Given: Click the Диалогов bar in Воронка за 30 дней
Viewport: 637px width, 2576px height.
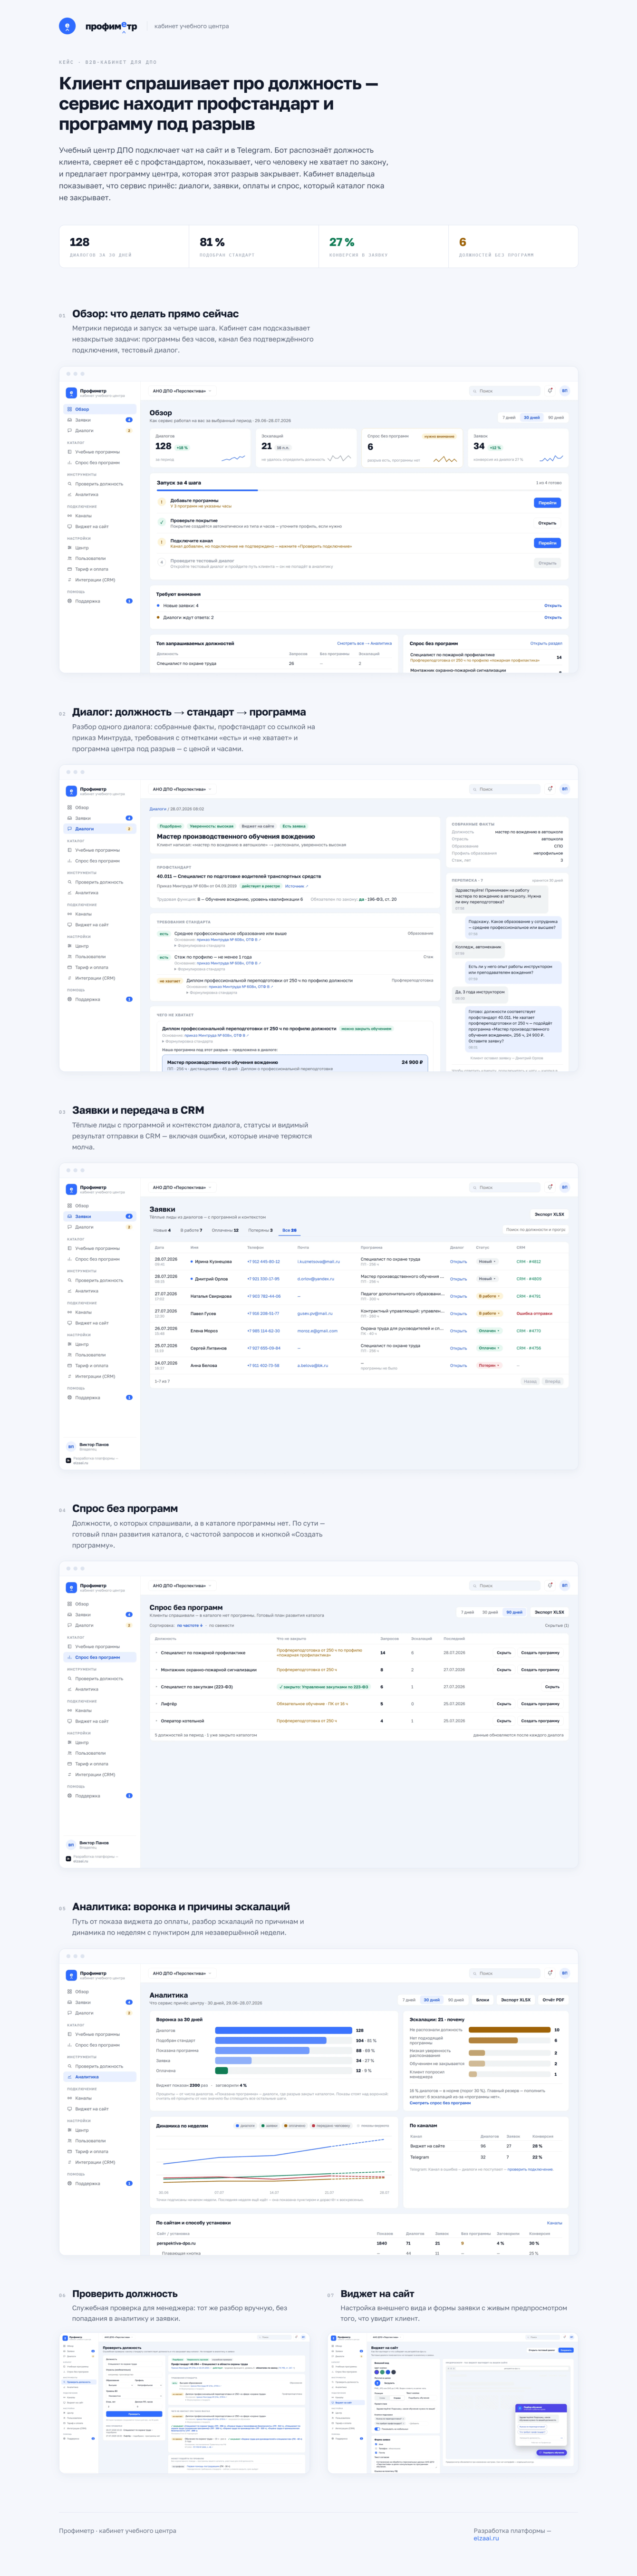Looking at the screenshot, I should pos(284,2030).
